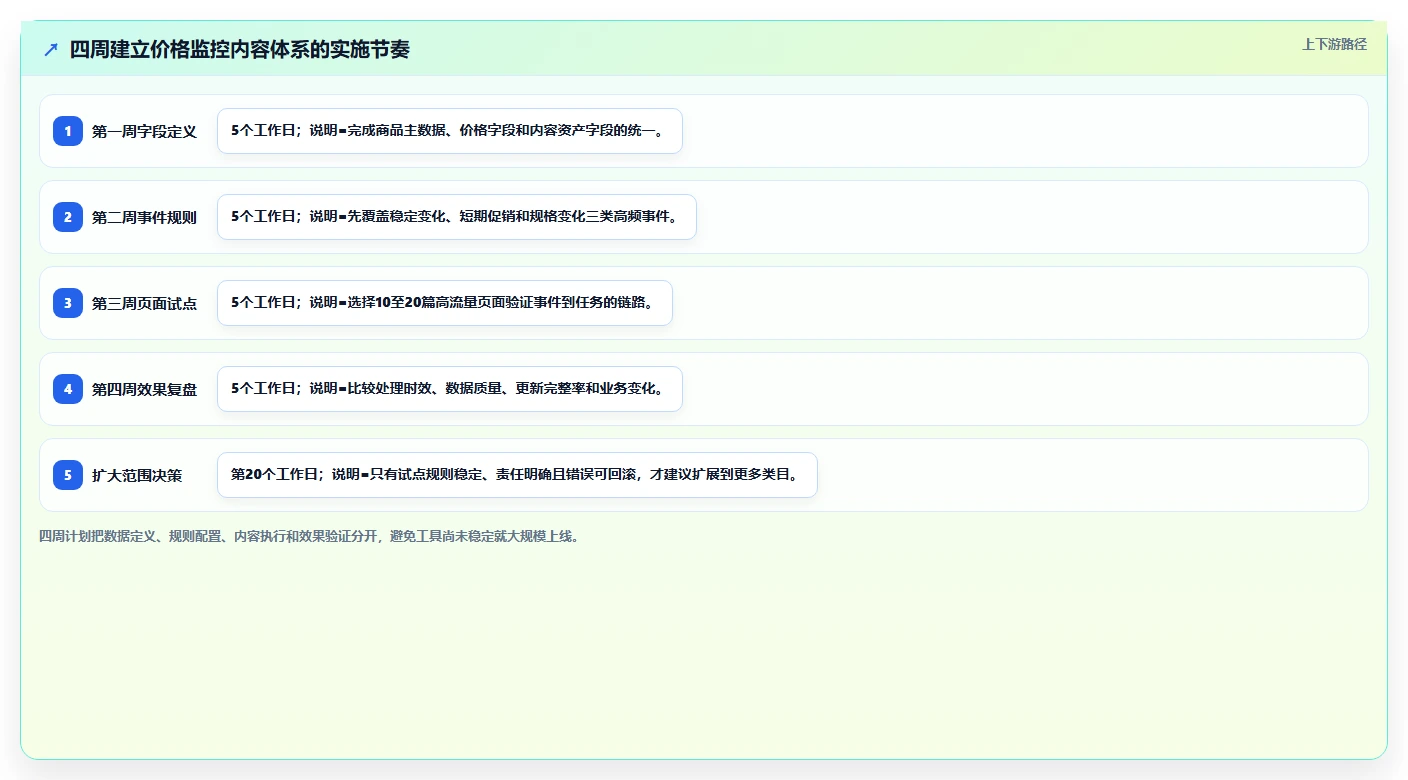Select the title 四周建立价格监控内容体系的实施节奏

coord(239,50)
